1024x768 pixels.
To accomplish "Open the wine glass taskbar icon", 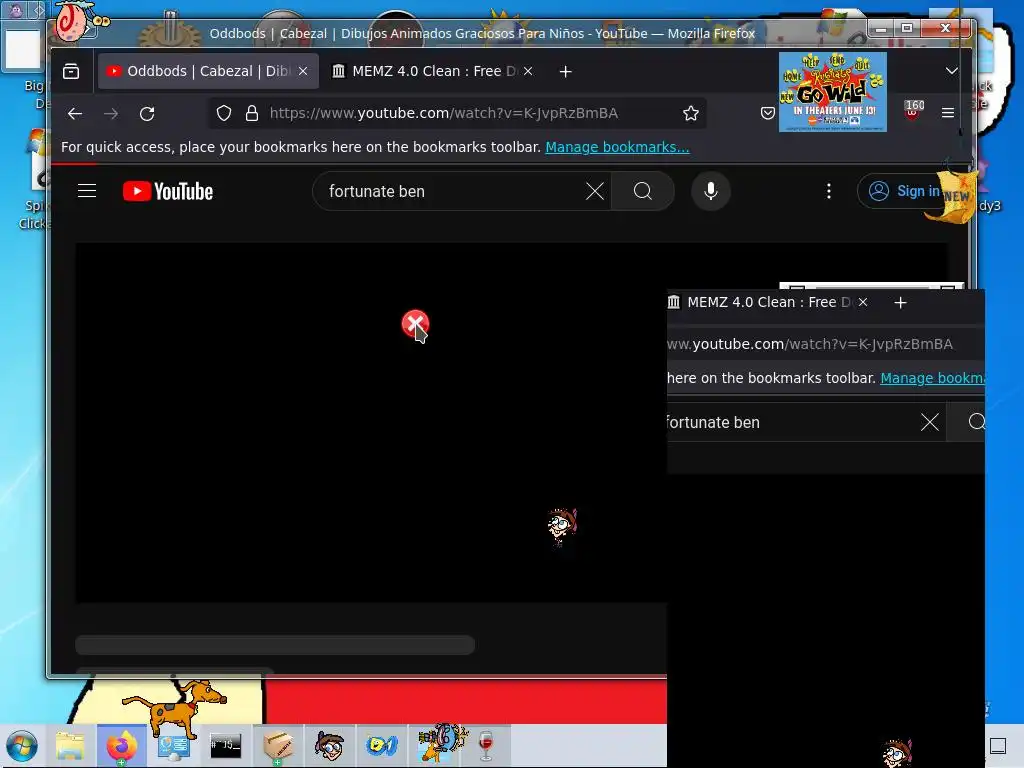I will click(486, 746).
